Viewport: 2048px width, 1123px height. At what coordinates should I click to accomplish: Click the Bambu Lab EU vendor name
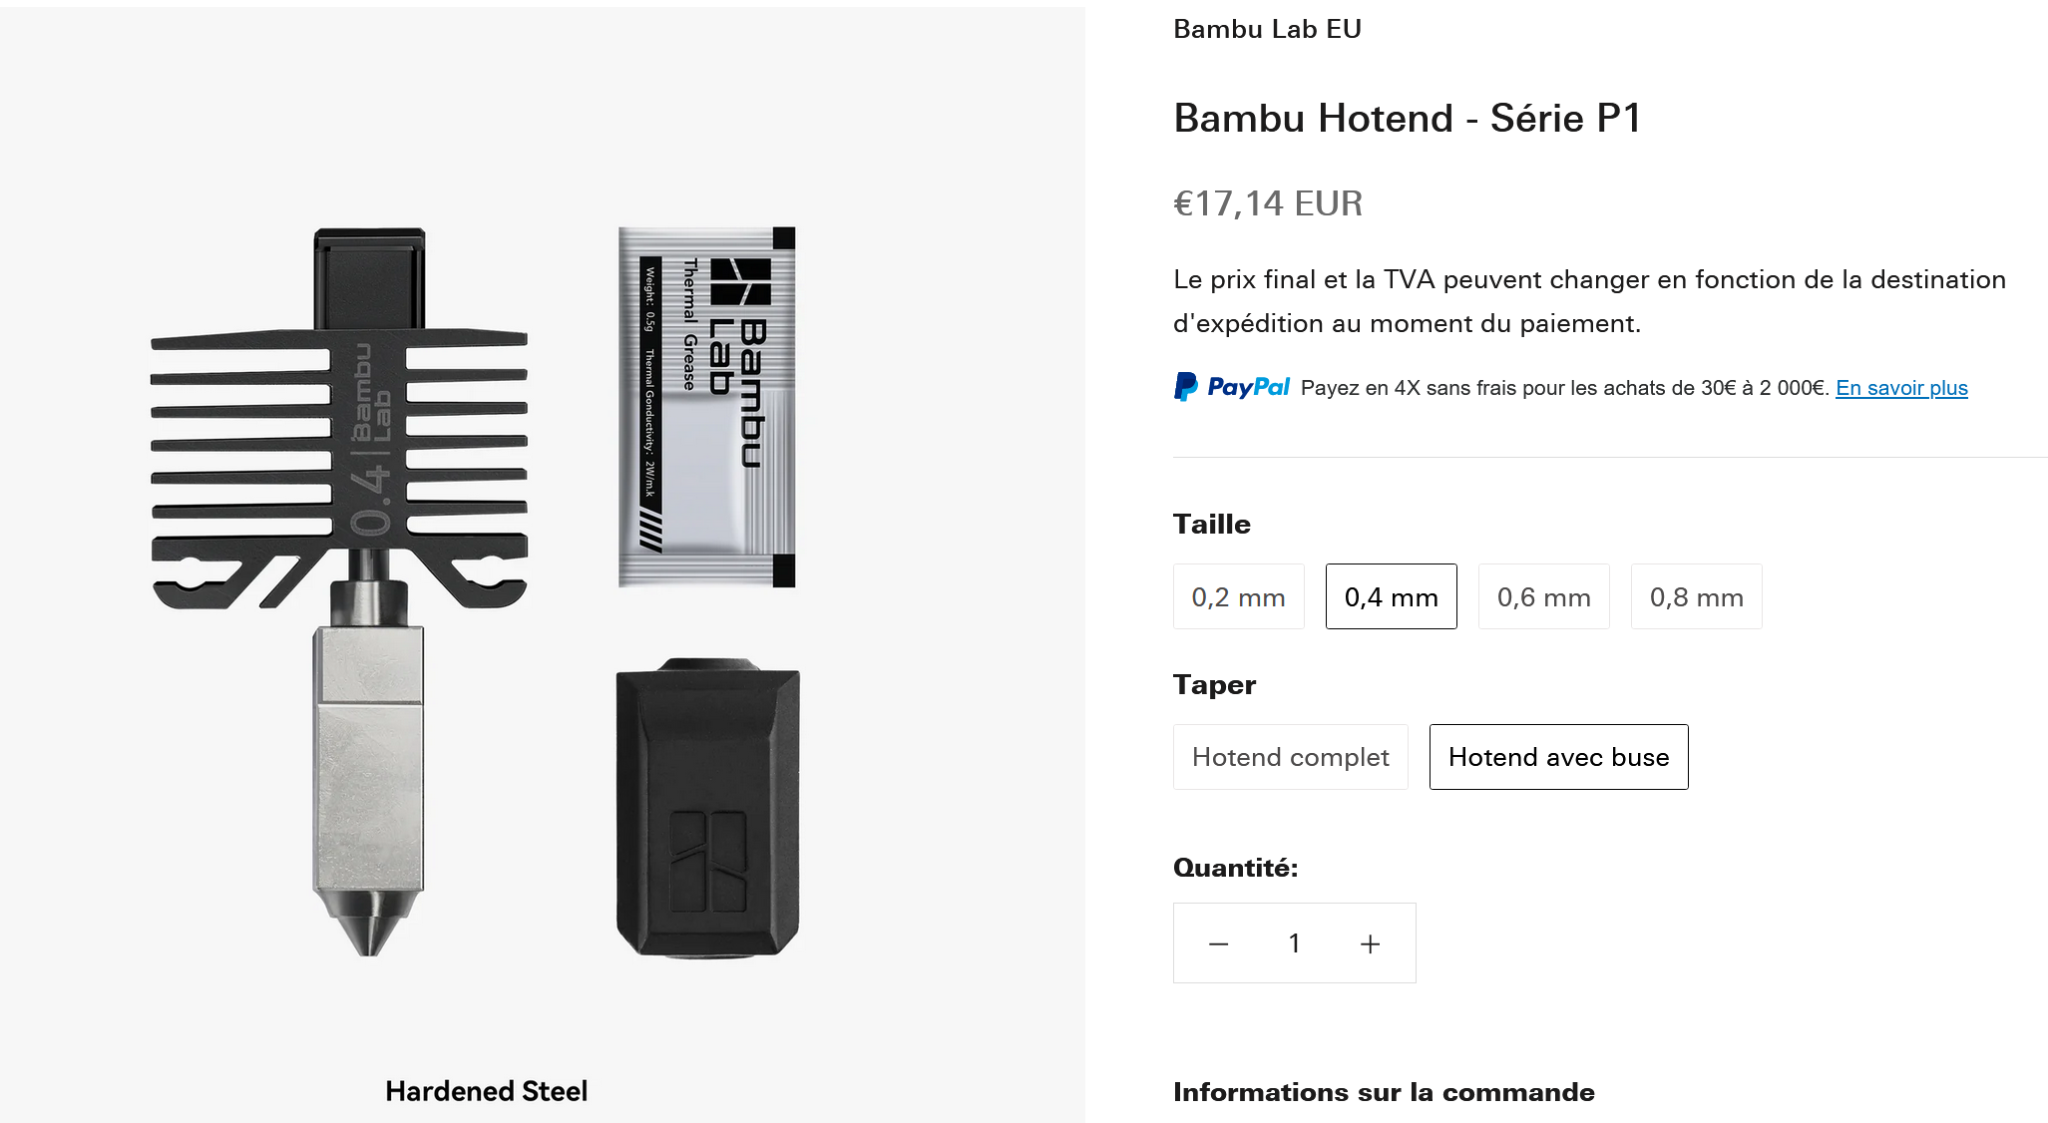click(x=1267, y=29)
